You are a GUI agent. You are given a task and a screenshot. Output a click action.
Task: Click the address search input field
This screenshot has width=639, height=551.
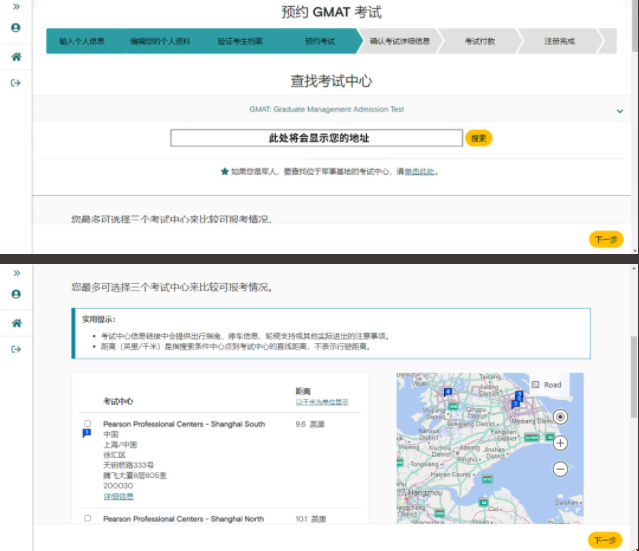[316, 138]
